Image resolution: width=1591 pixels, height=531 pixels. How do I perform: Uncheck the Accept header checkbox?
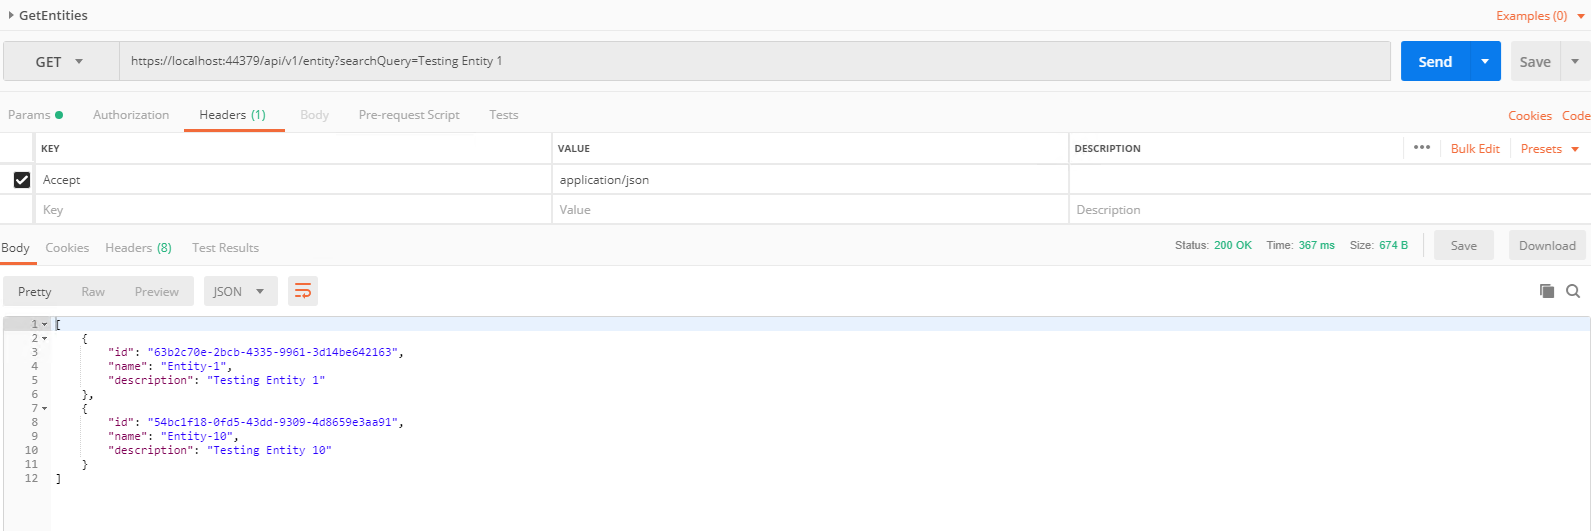click(x=21, y=180)
